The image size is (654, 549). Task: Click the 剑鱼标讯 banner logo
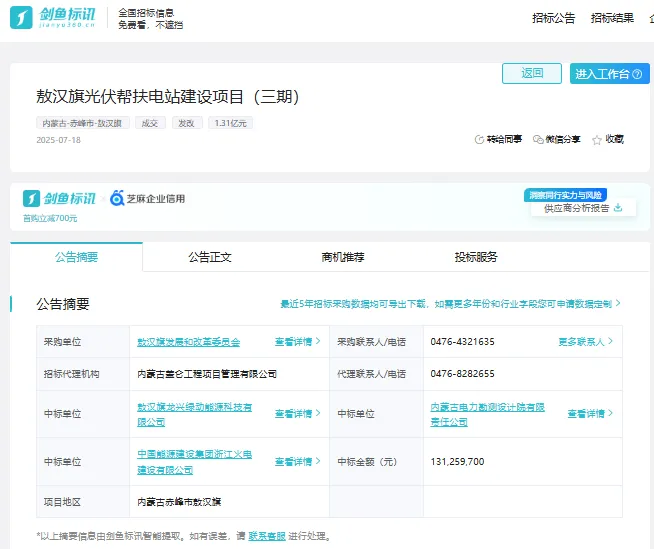59,198
